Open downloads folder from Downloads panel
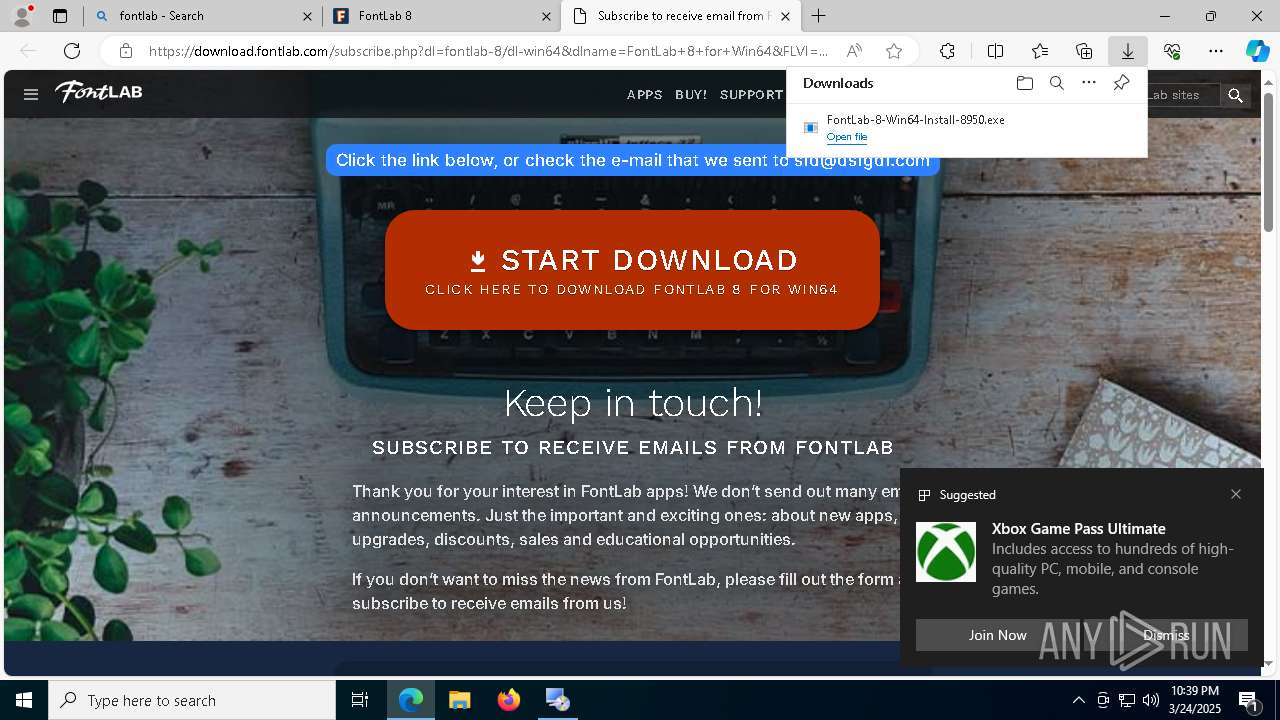This screenshot has width=1280, height=720. click(x=1024, y=83)
